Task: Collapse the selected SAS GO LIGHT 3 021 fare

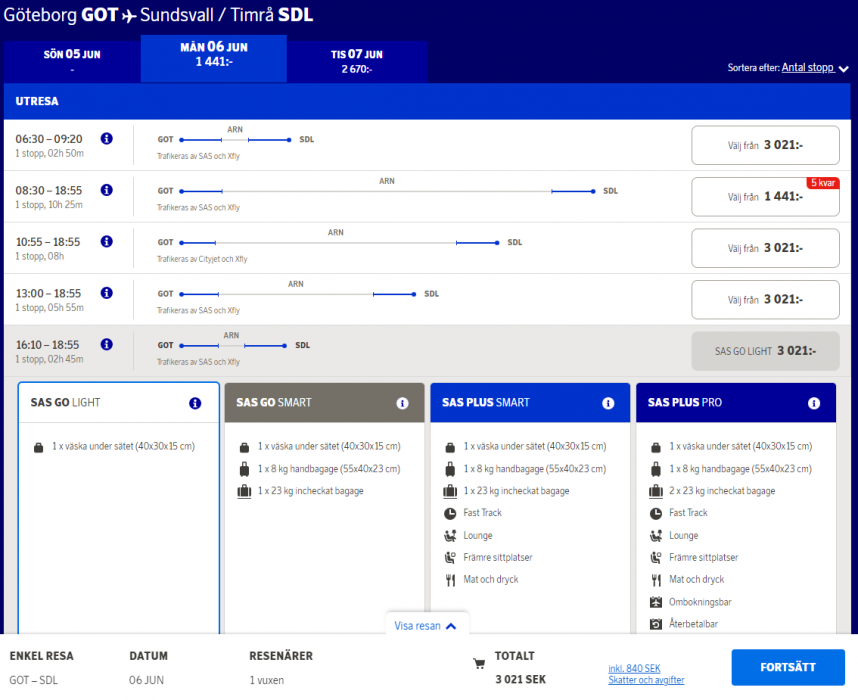Action: [x=765, y=351]
